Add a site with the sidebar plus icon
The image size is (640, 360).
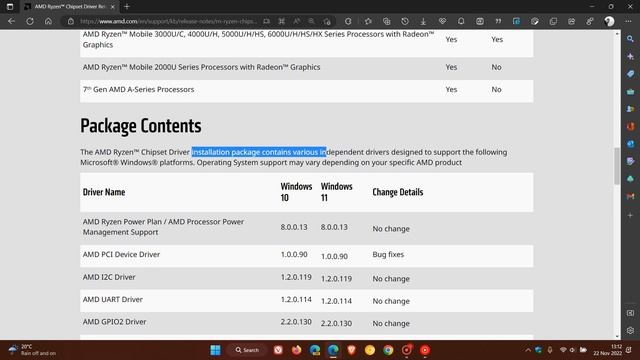click(630, 215)
